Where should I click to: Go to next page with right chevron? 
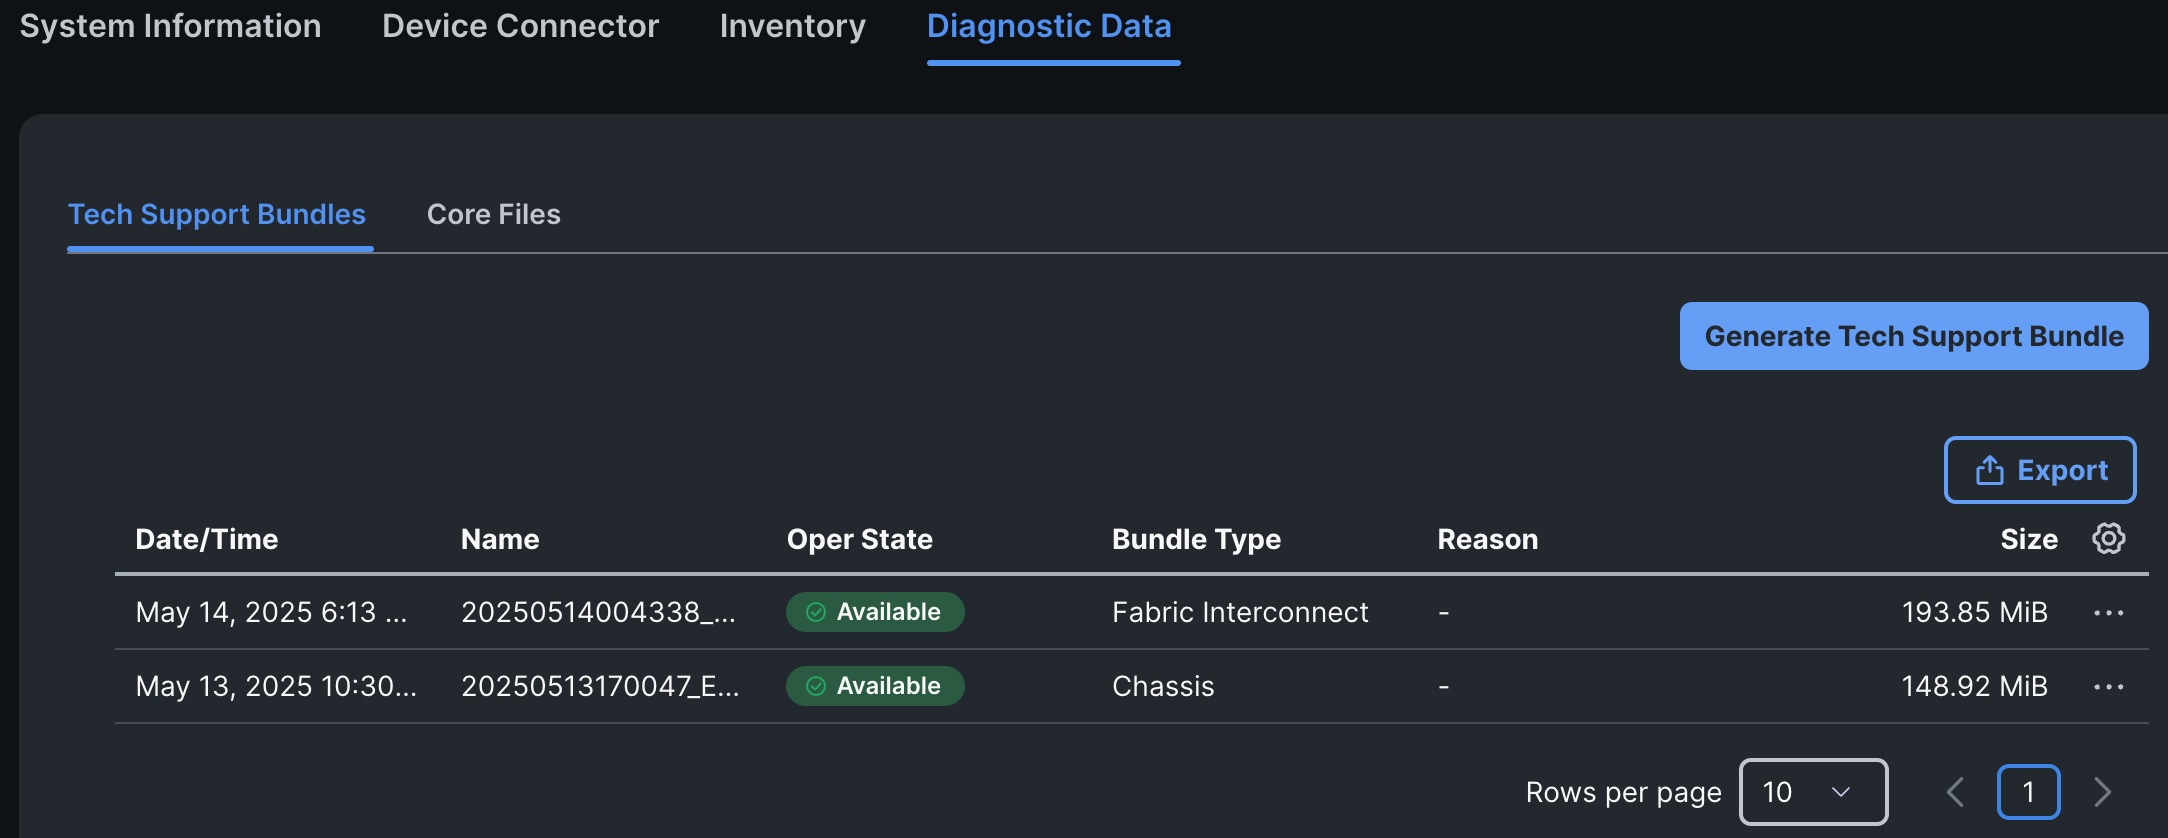[2101, 792]
